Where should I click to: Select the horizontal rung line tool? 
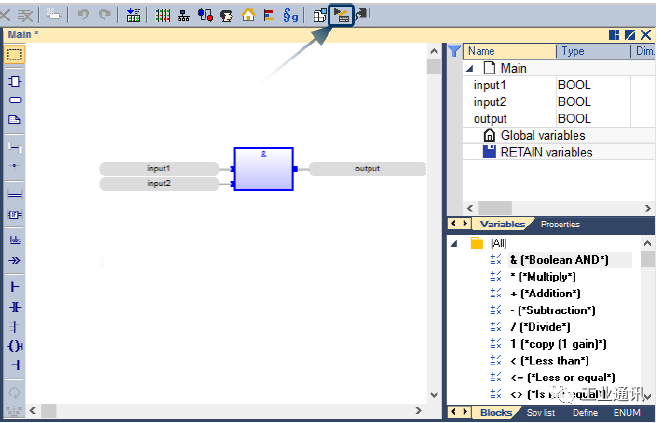14,195
